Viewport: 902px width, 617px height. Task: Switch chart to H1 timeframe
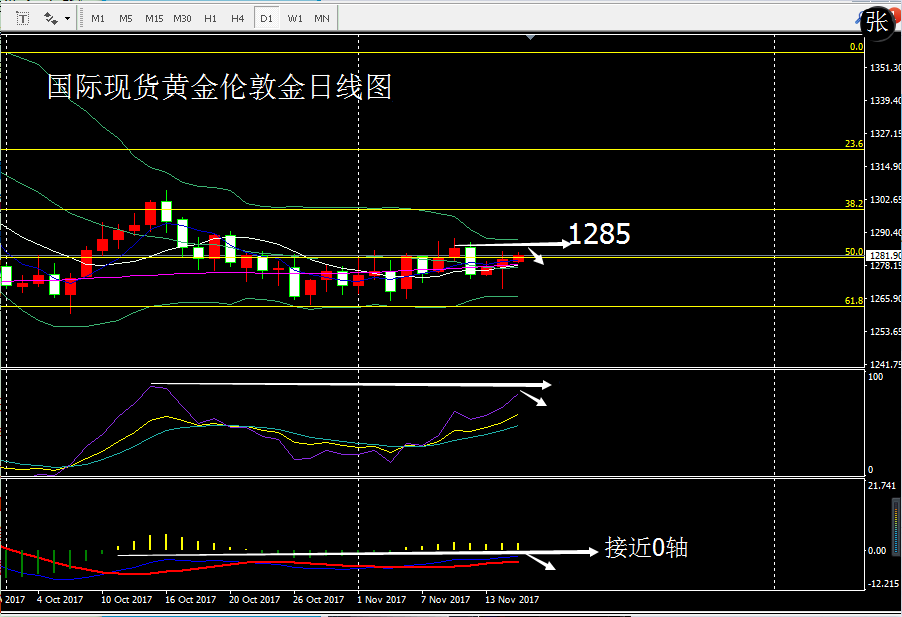click(x=210, y=18)
